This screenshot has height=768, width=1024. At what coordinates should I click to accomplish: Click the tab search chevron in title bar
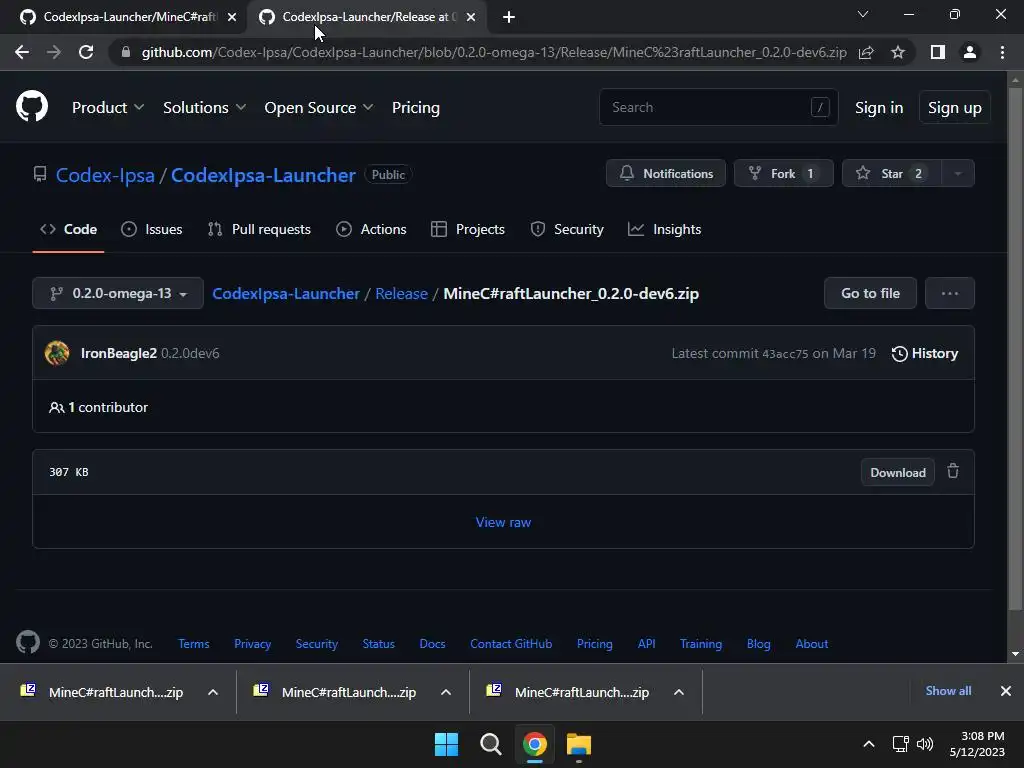(x=863, y=14)
